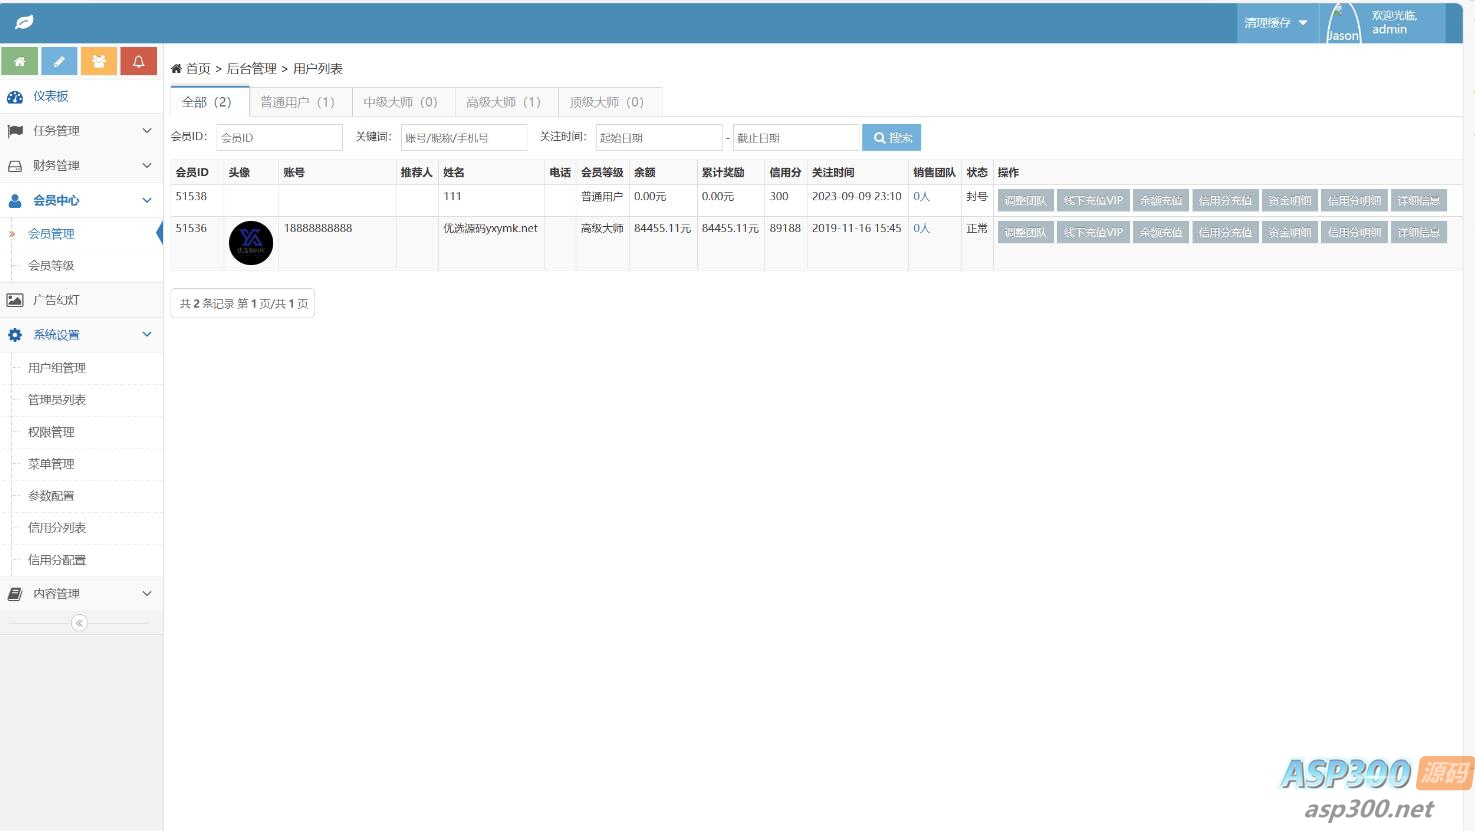Open the orange users shortcut button
Viewport: 1475px width, 831px height.
click(99, 61)
